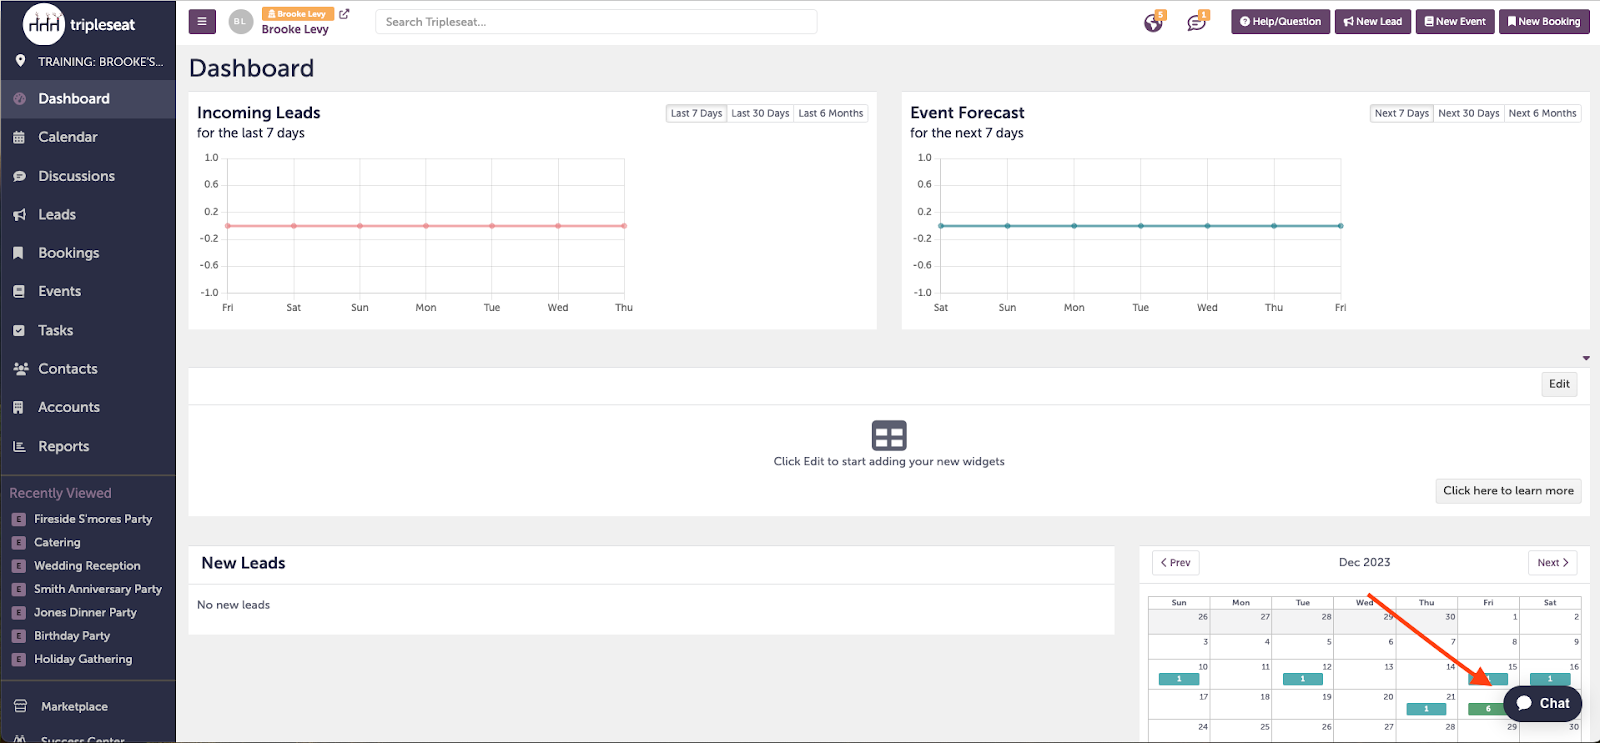This screenshot has height=743, width=1600.
Task: Toggle the hamburger sidebar menu button
Action: tap(202, 21)
